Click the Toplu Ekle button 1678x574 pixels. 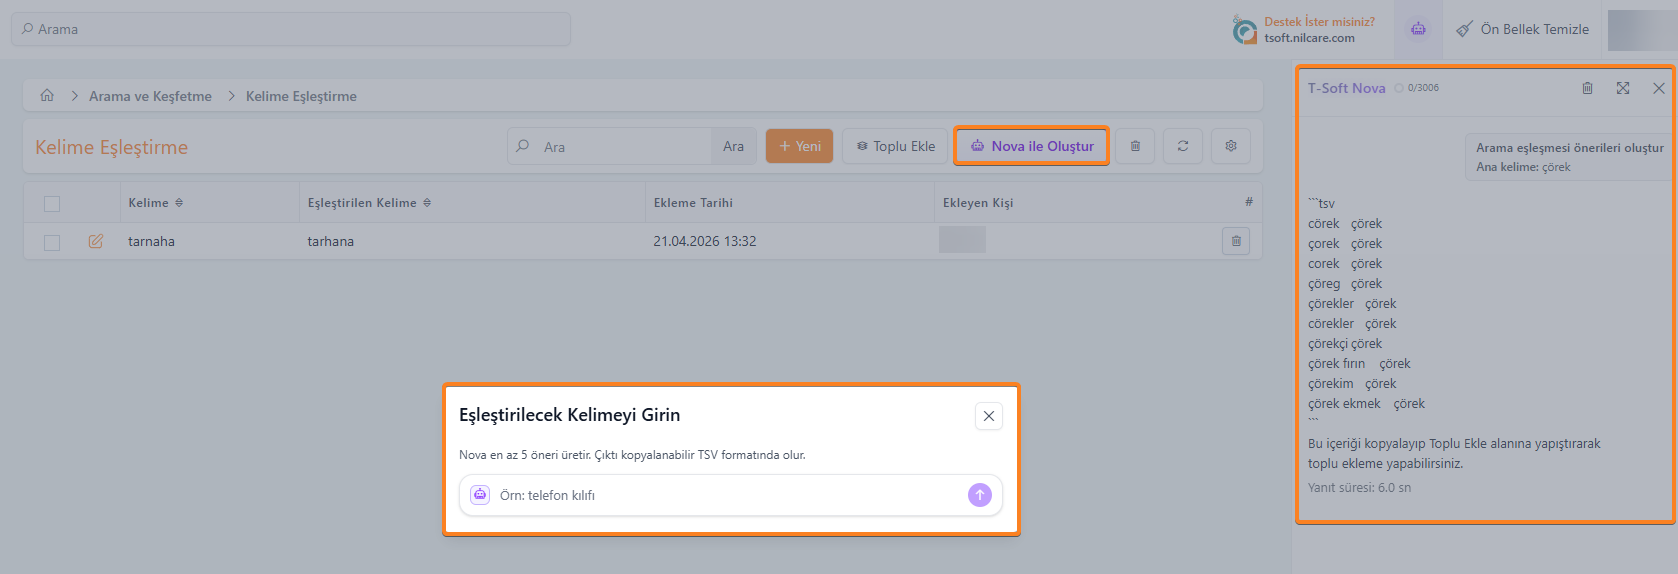pyautogui.click(x=896, y=146)
